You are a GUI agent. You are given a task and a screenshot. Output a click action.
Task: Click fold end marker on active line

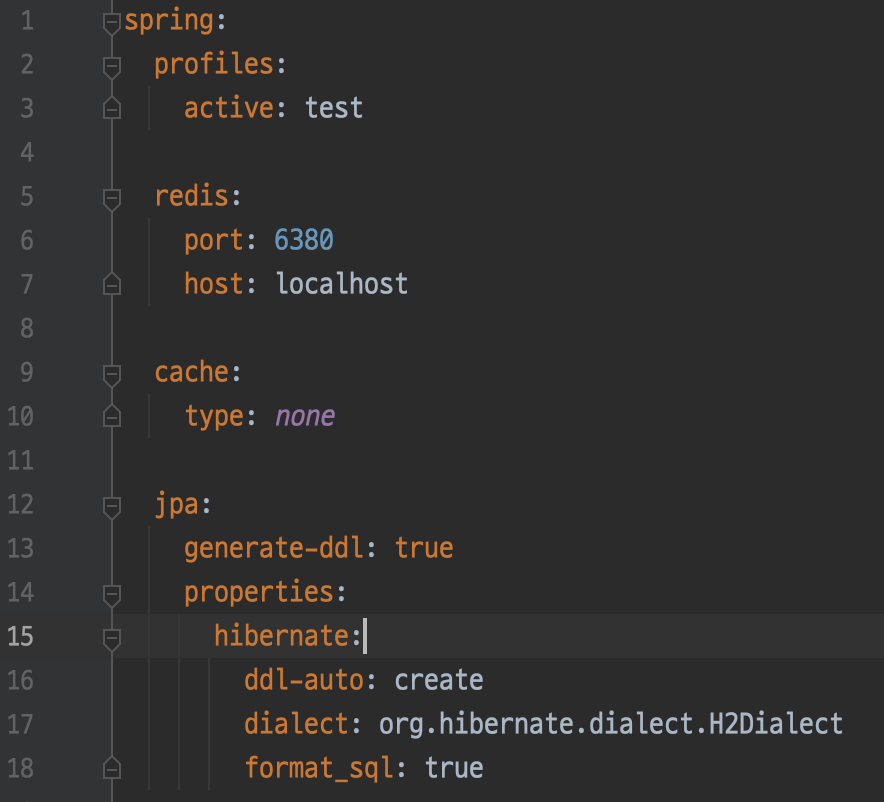click(x=112, y=108)
